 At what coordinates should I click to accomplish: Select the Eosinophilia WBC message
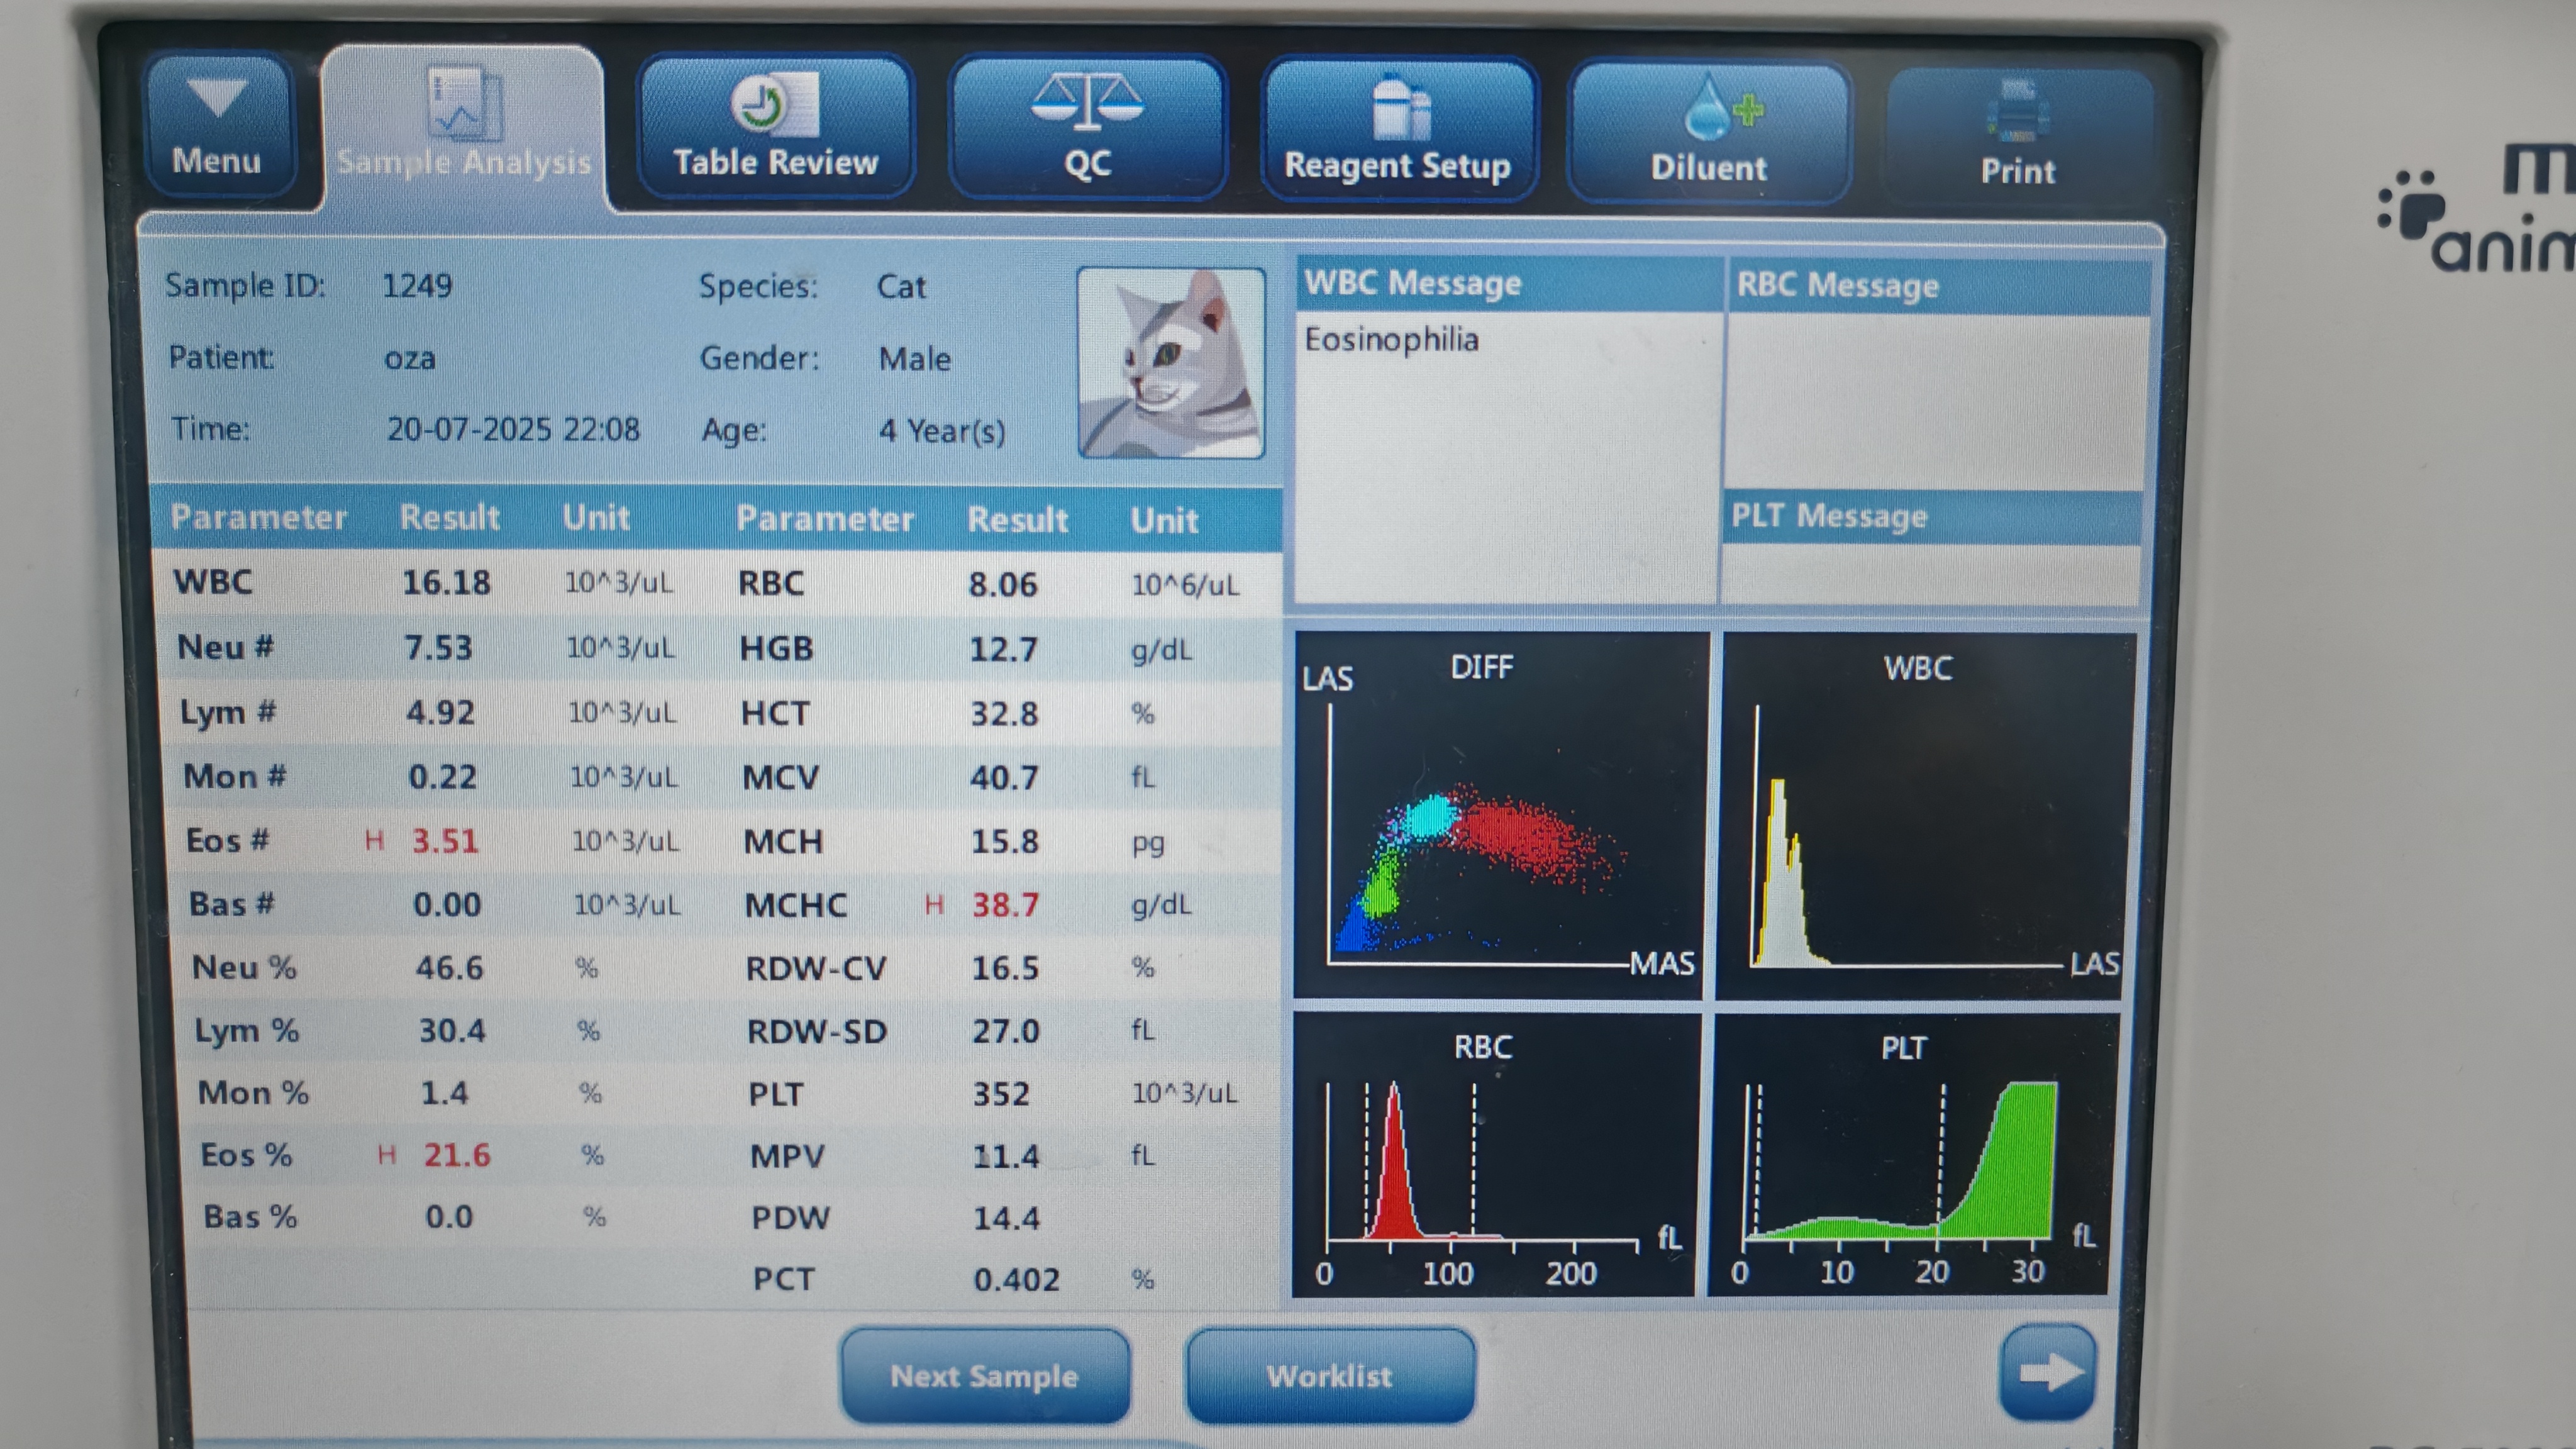(1391, 340)
